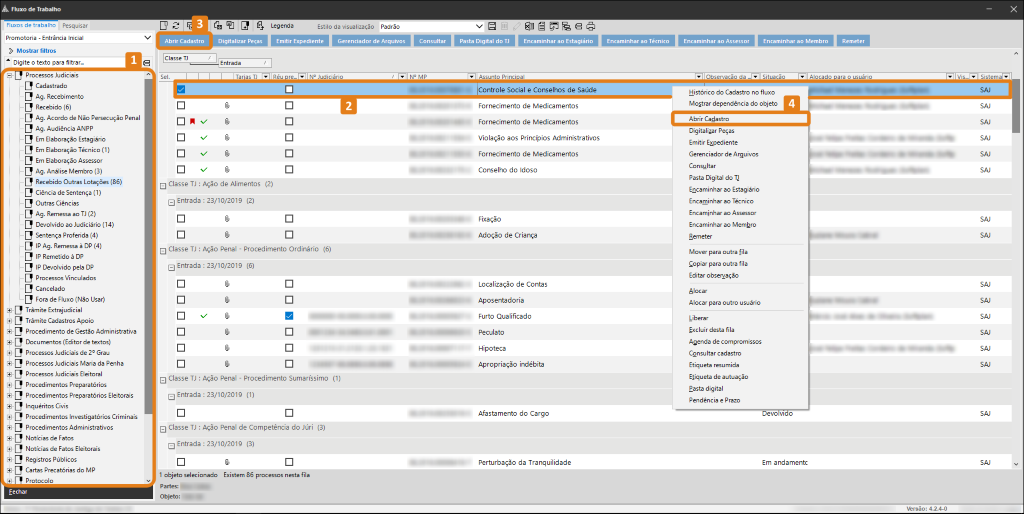The width and height of the screenshot is (1024, 514).
Task: Tick selection checkbox for Conselho do Idoso row
Action: 181,170
